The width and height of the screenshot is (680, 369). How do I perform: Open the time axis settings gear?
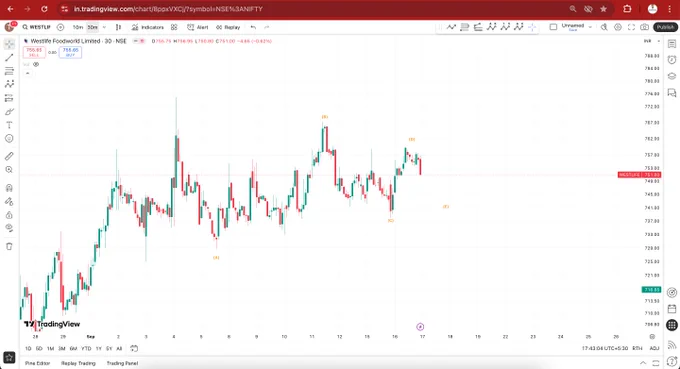click(652, 336)
